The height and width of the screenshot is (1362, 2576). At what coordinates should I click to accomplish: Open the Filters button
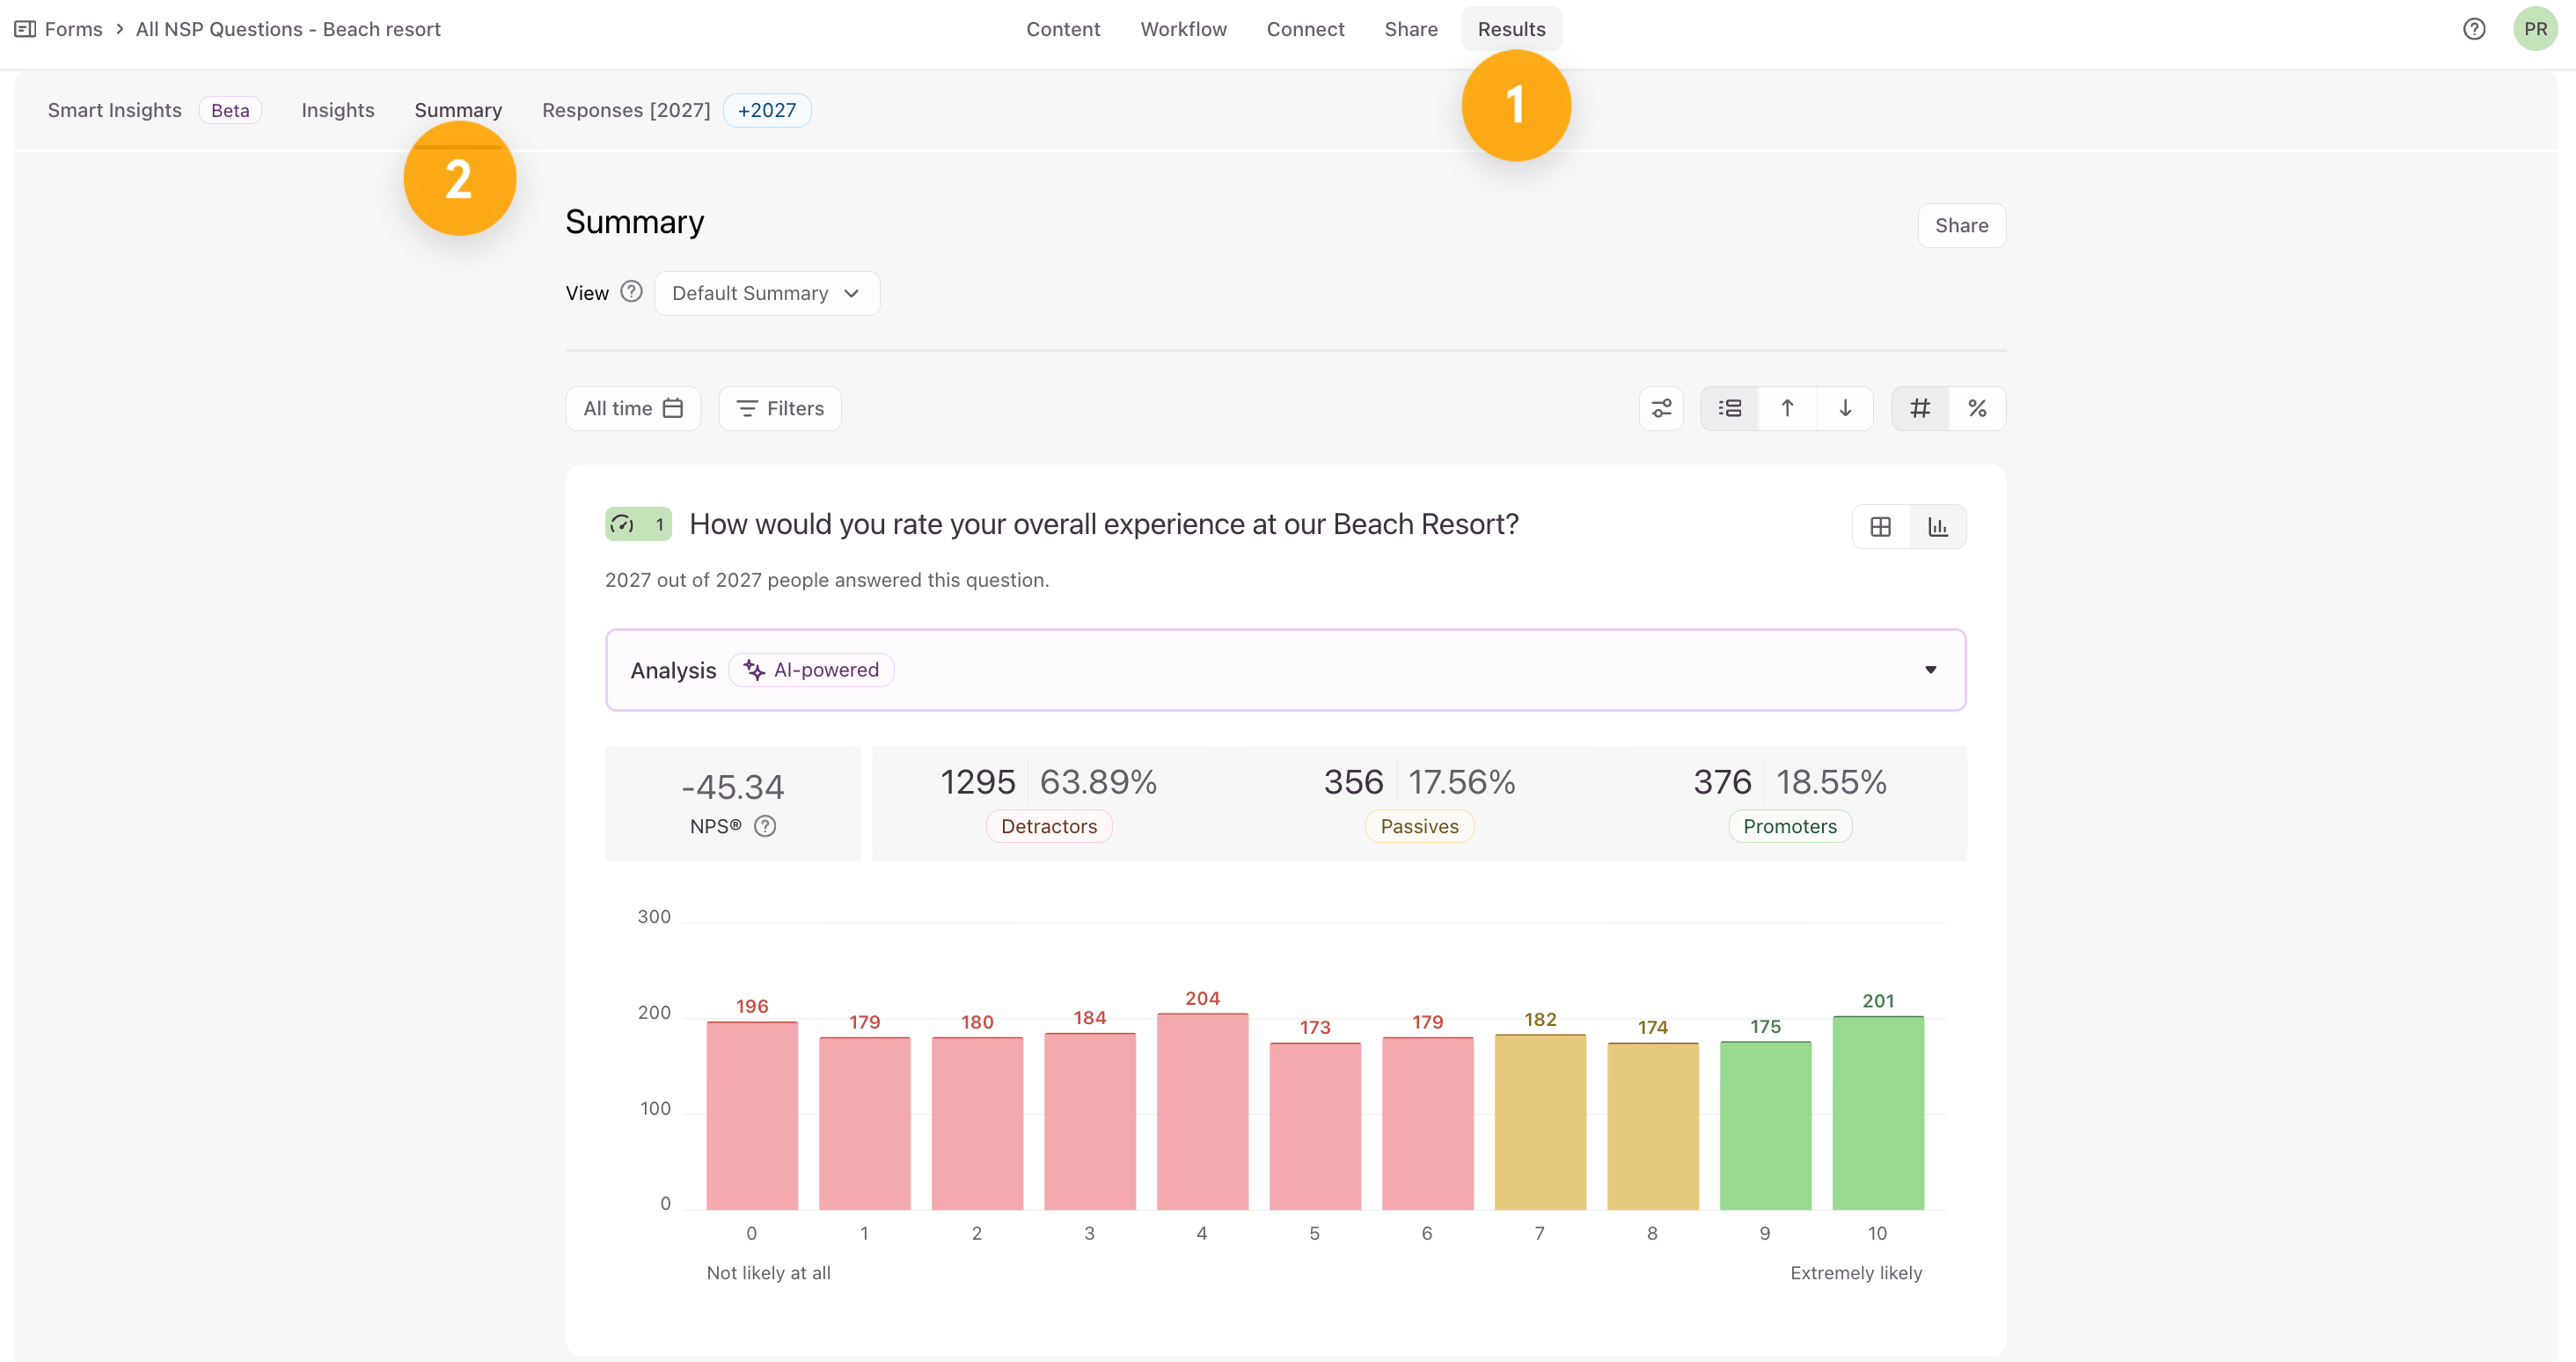point(780,408)
